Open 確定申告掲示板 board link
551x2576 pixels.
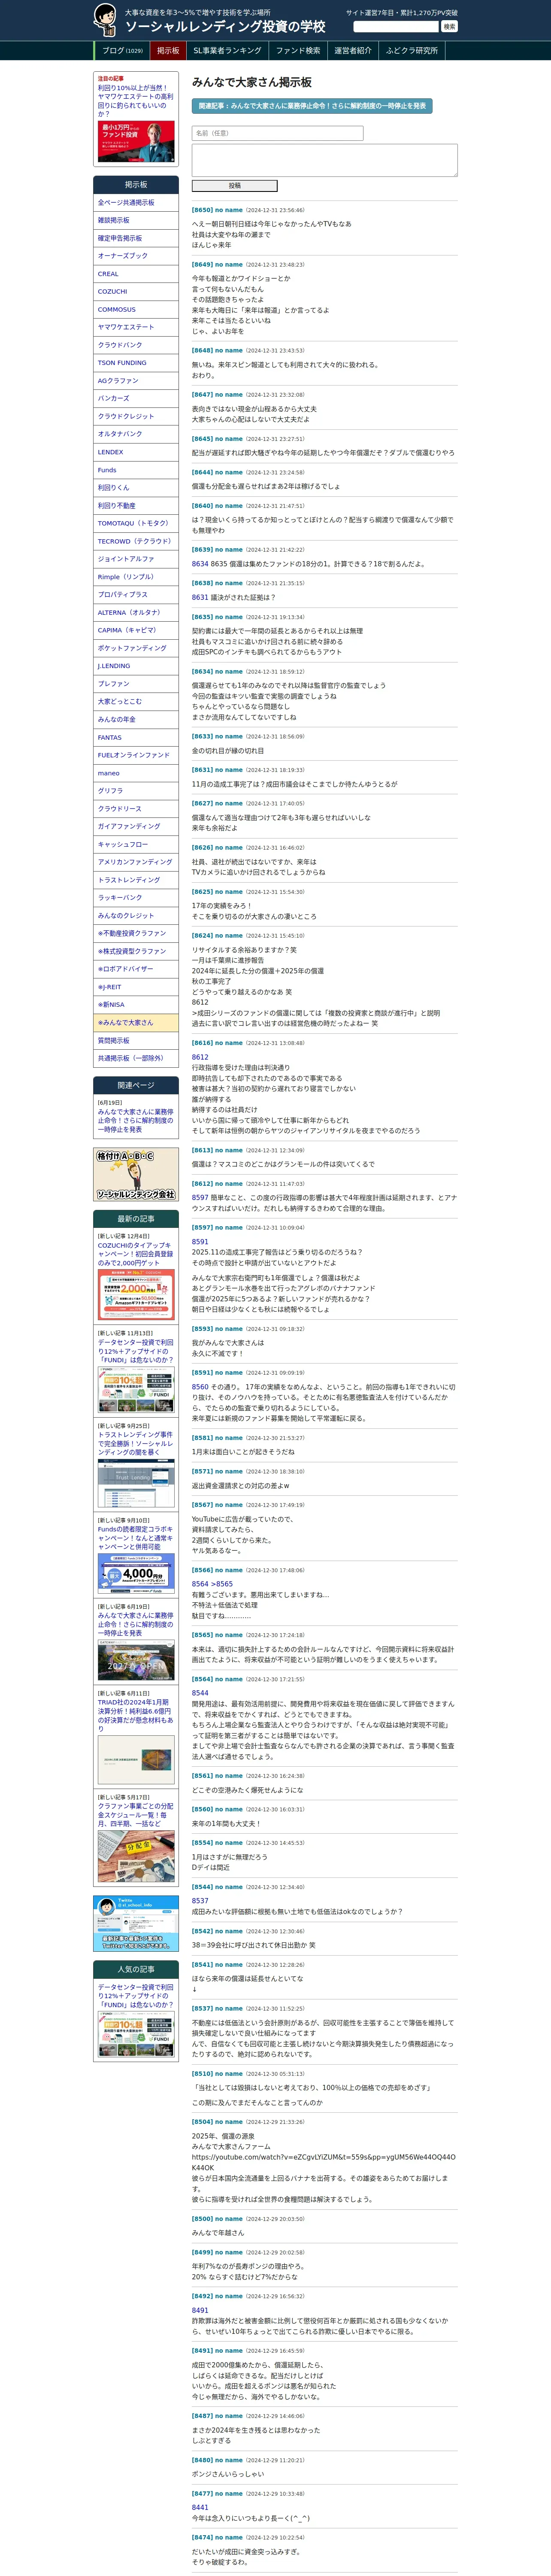[x=136, y=238]
